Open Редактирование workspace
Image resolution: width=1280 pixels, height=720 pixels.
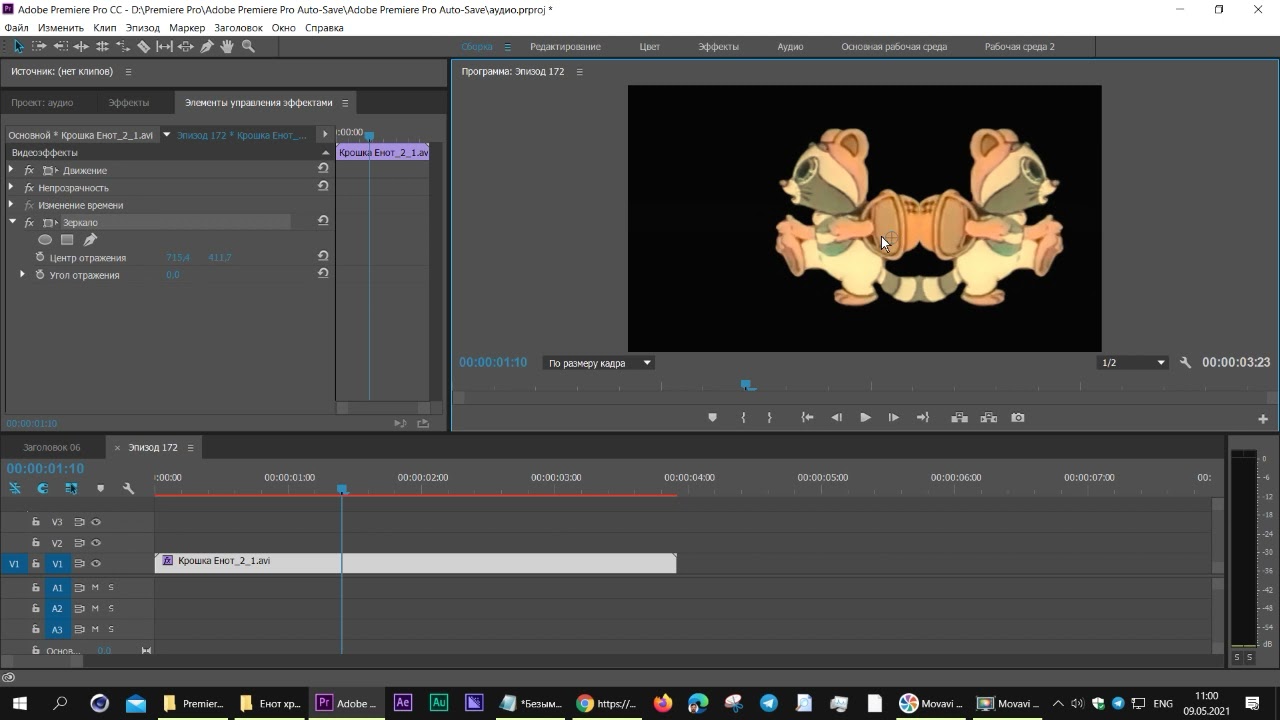tap(565, 47)
